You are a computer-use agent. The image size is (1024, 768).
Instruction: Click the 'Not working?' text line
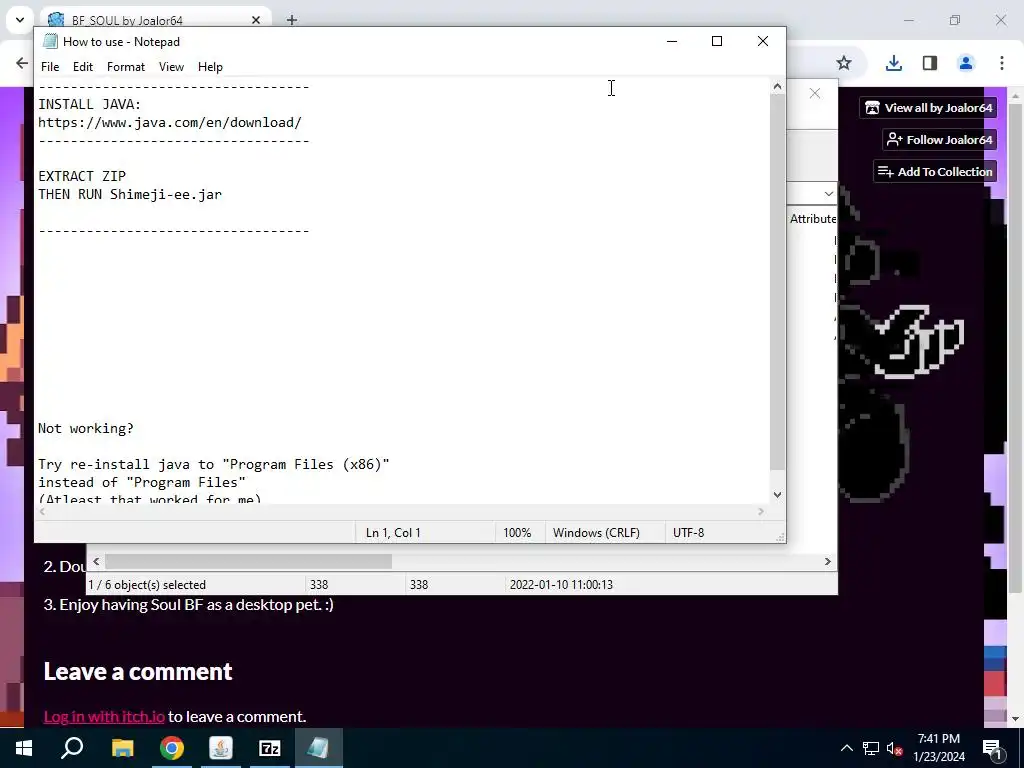click(86, 428)
